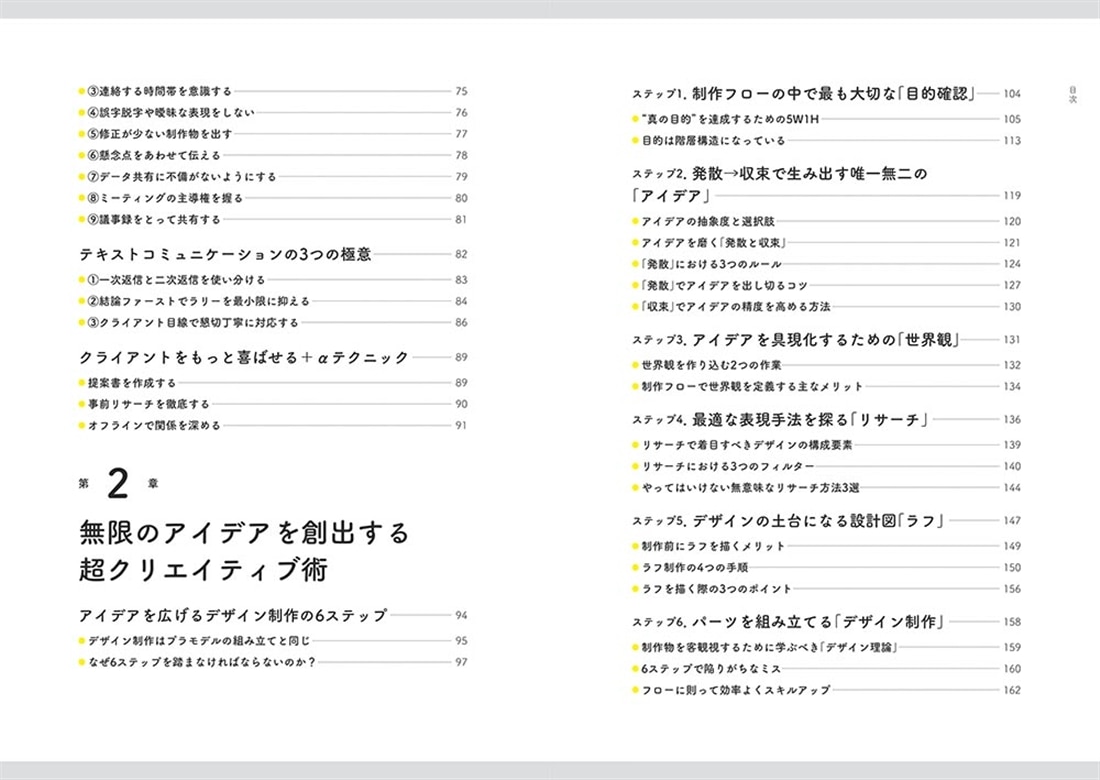Select 'デザイン制作はプラモデルの組み立てと同じ'
This screenshot has width=1100, height=780.
199,641
